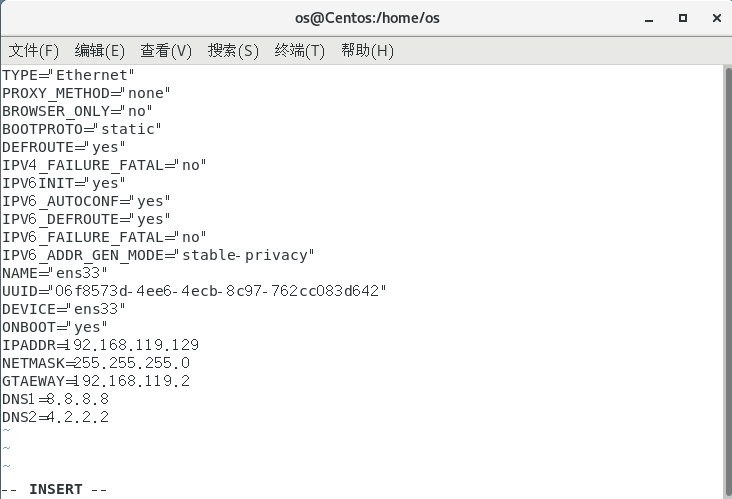Open the 帮助(H) menu

(x=367, y=51)
